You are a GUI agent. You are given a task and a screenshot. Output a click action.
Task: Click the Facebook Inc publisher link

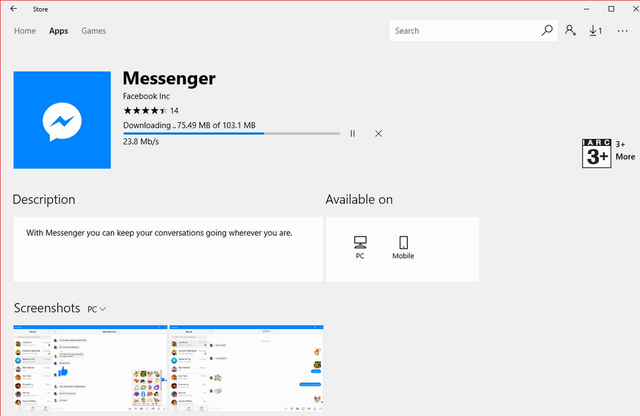(x=146, y=96)
